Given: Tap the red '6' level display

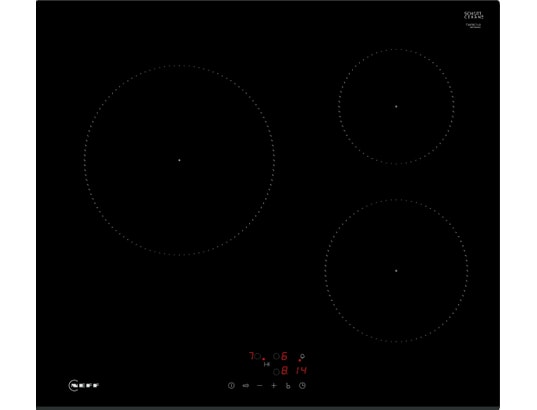Looking at the screenshot, I should coord(284,356).
